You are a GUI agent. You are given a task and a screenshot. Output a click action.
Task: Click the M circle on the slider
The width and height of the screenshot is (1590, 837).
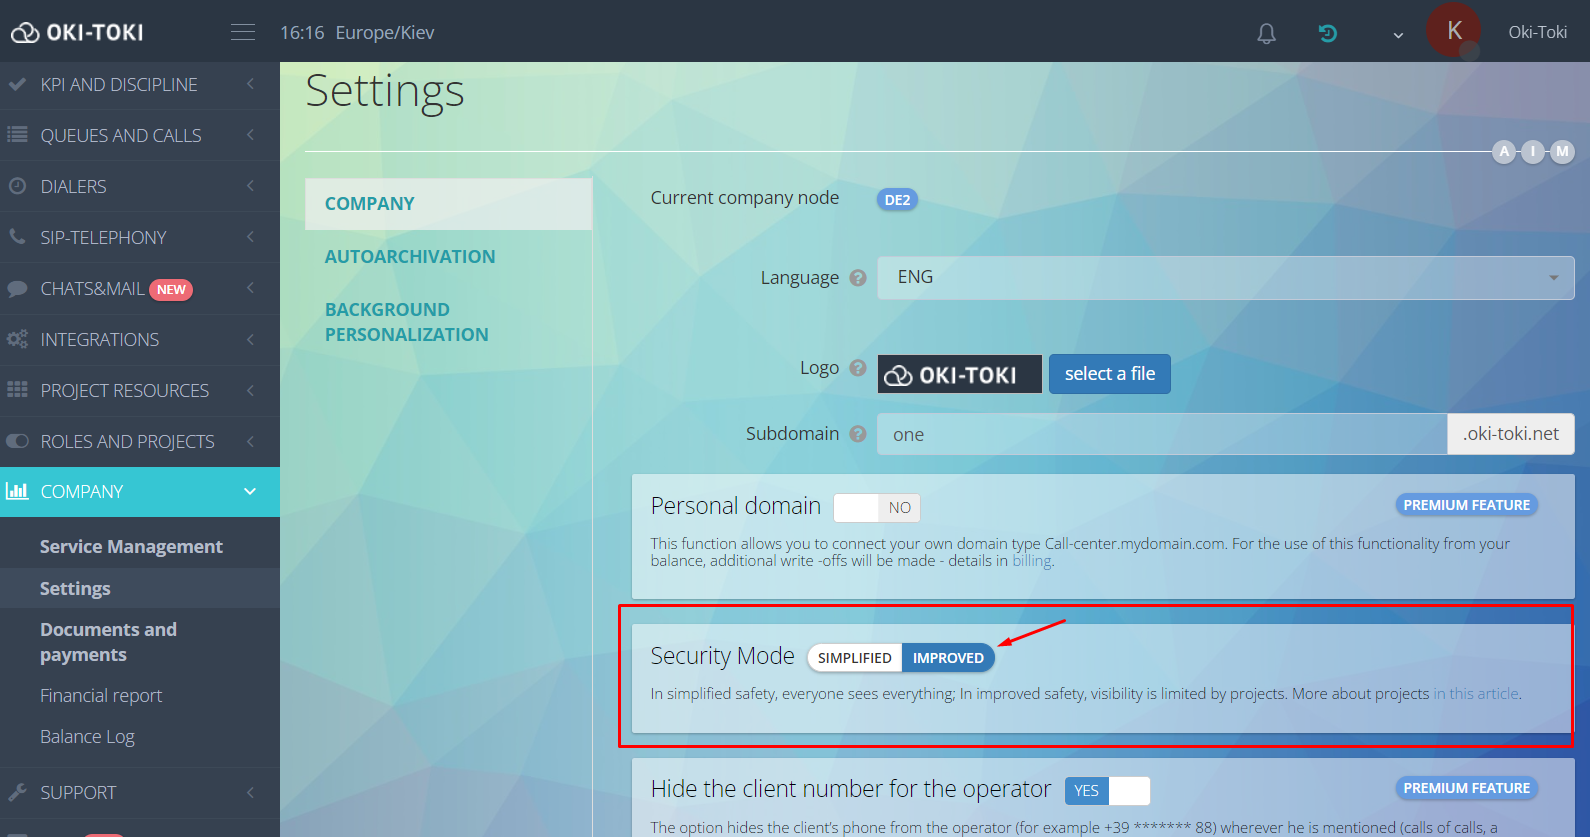coord(1561,152)
